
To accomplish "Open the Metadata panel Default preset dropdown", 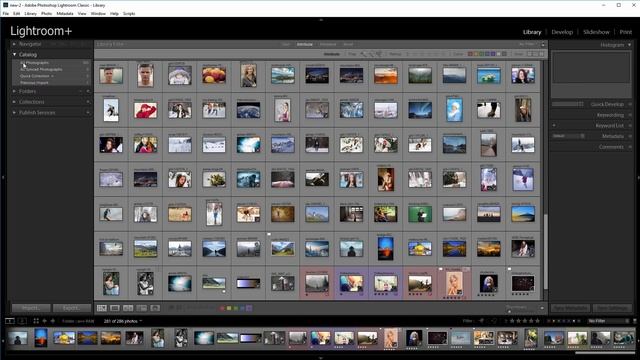I will (569, 136).
